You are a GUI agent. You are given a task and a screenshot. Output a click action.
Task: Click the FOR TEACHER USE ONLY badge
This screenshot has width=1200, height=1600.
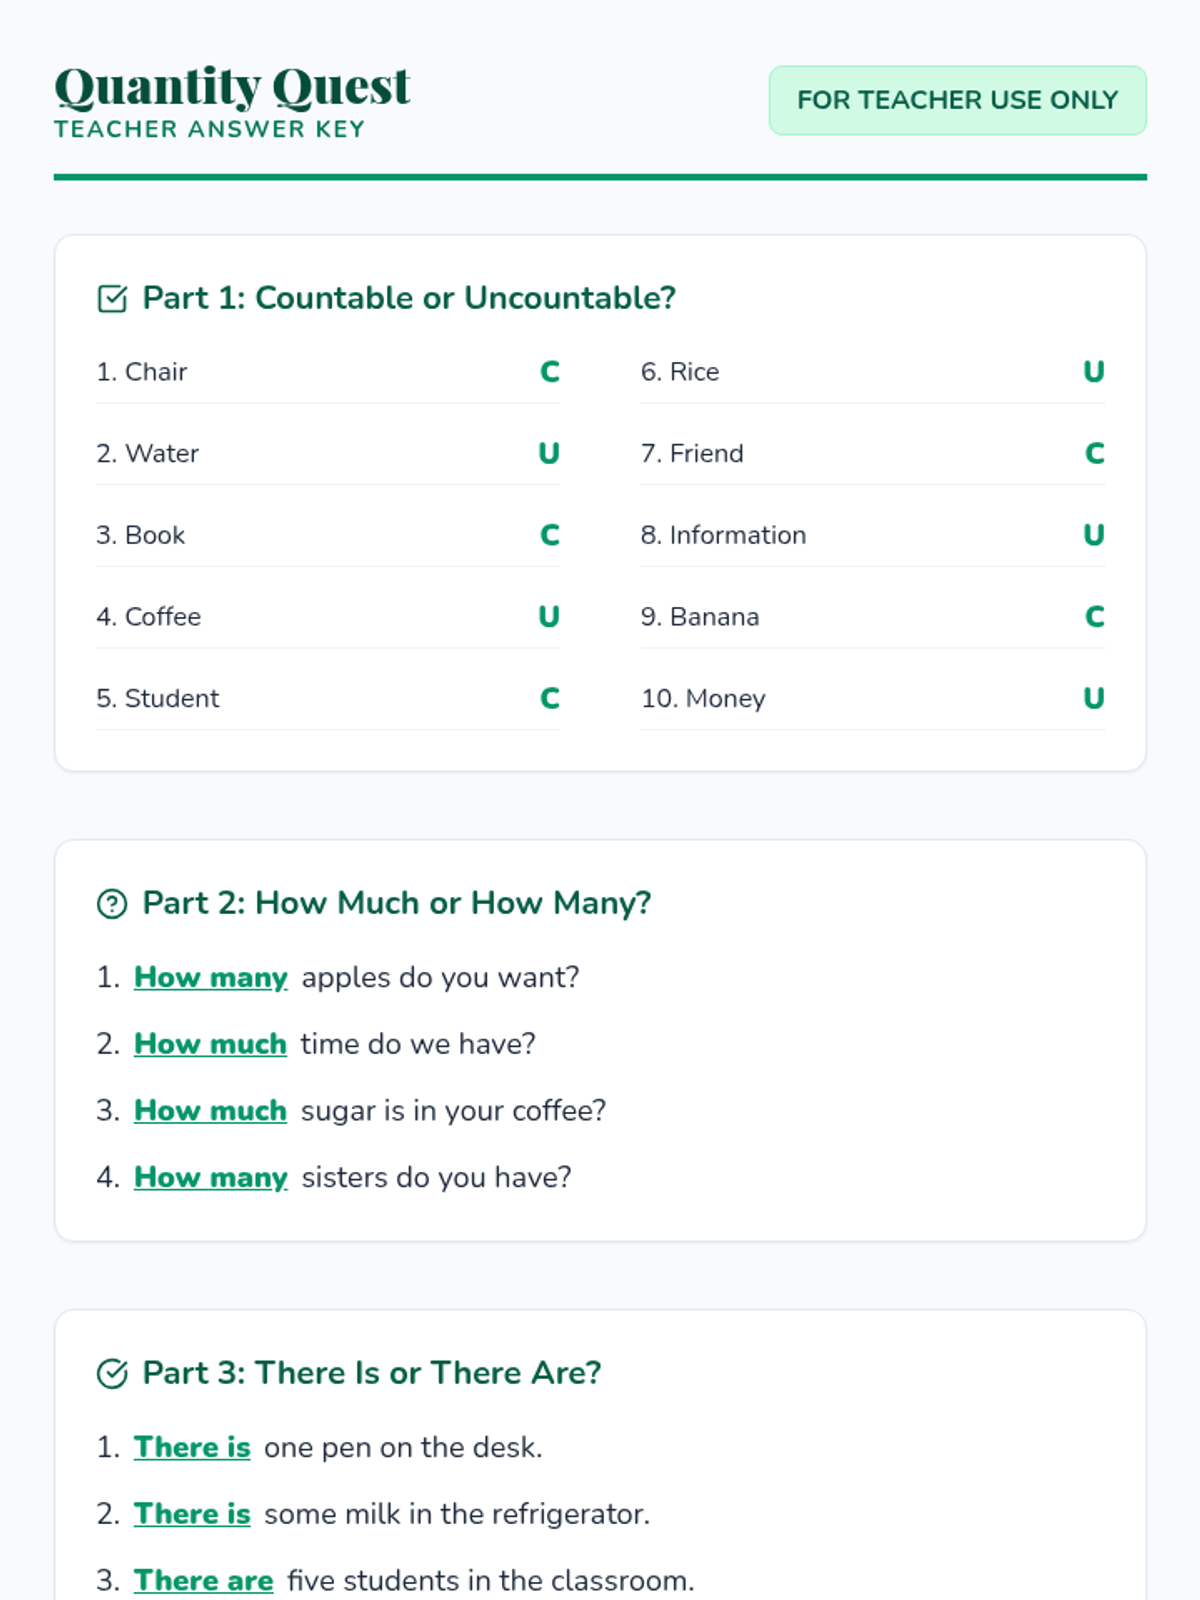[957, 100]
